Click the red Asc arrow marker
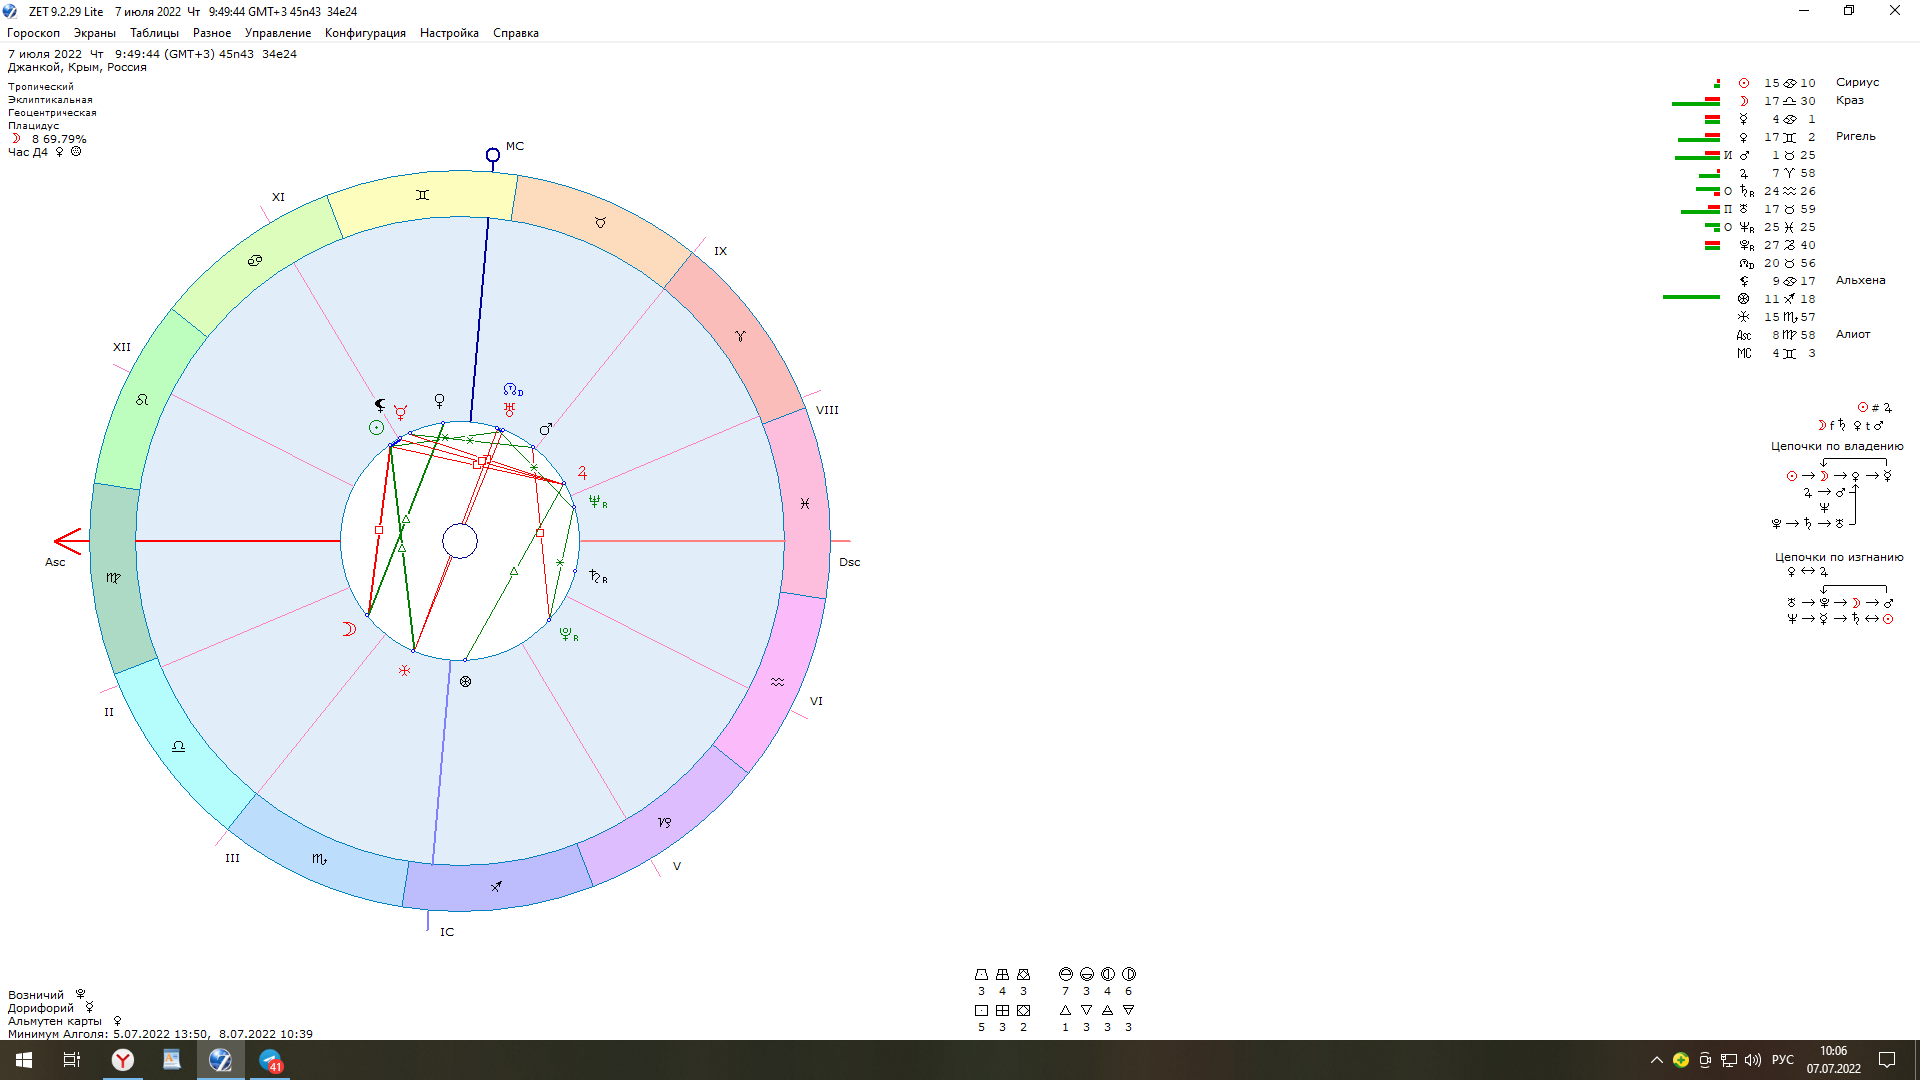 68,541
